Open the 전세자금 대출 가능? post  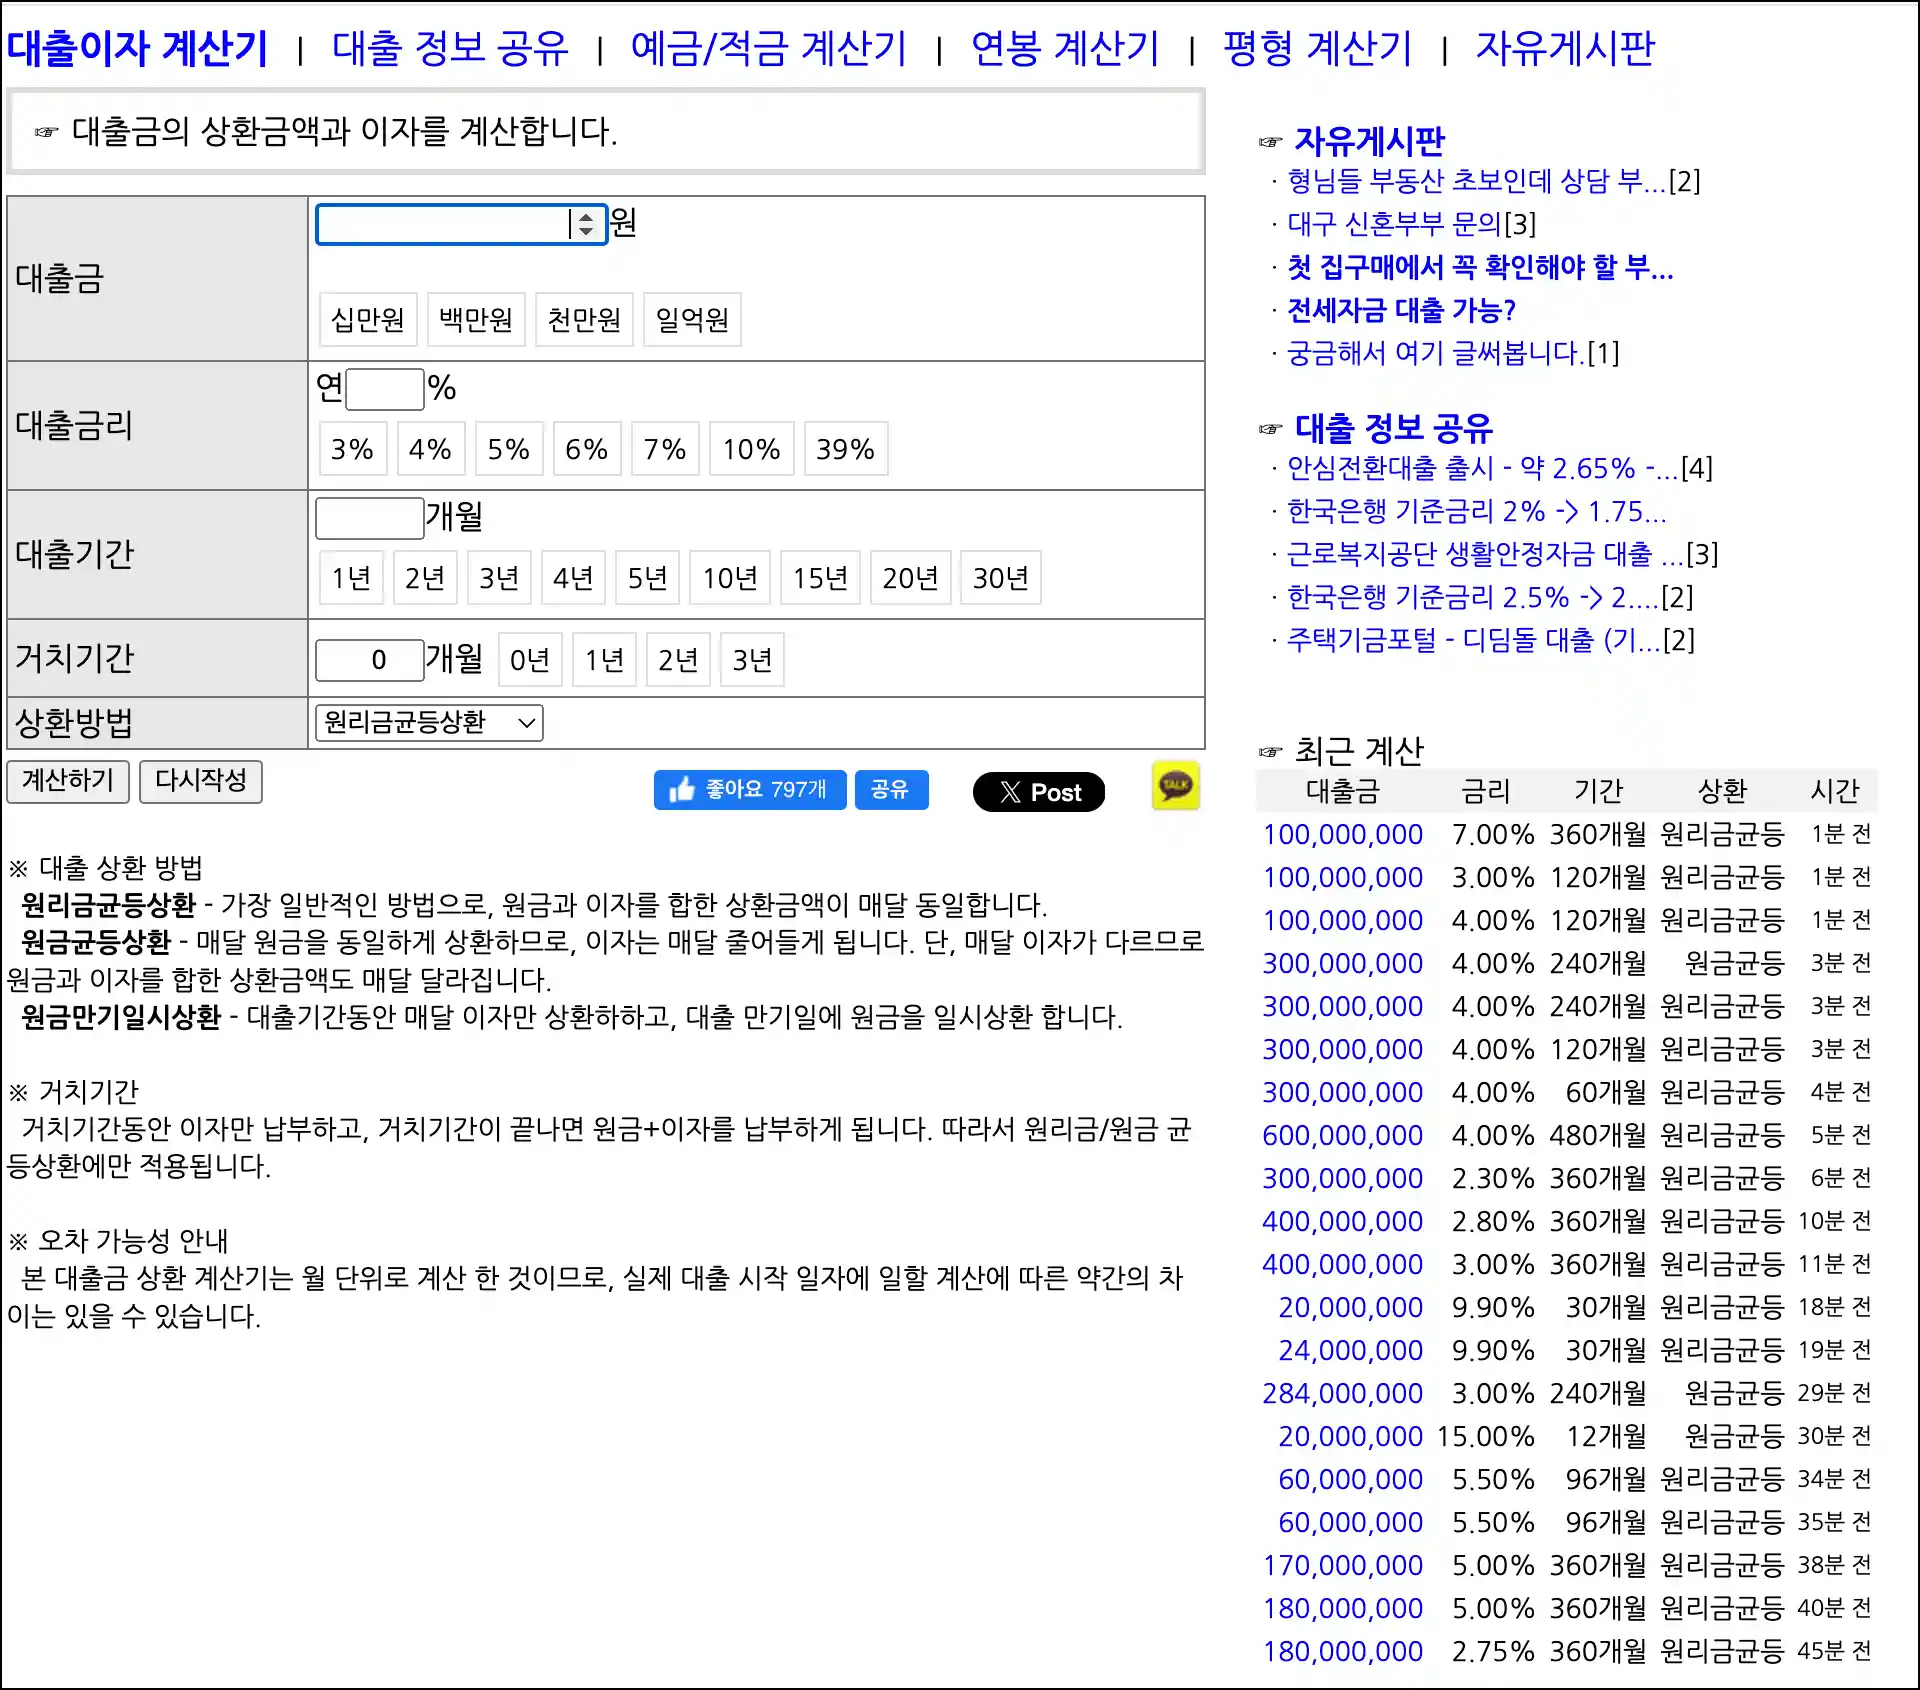1401,311
